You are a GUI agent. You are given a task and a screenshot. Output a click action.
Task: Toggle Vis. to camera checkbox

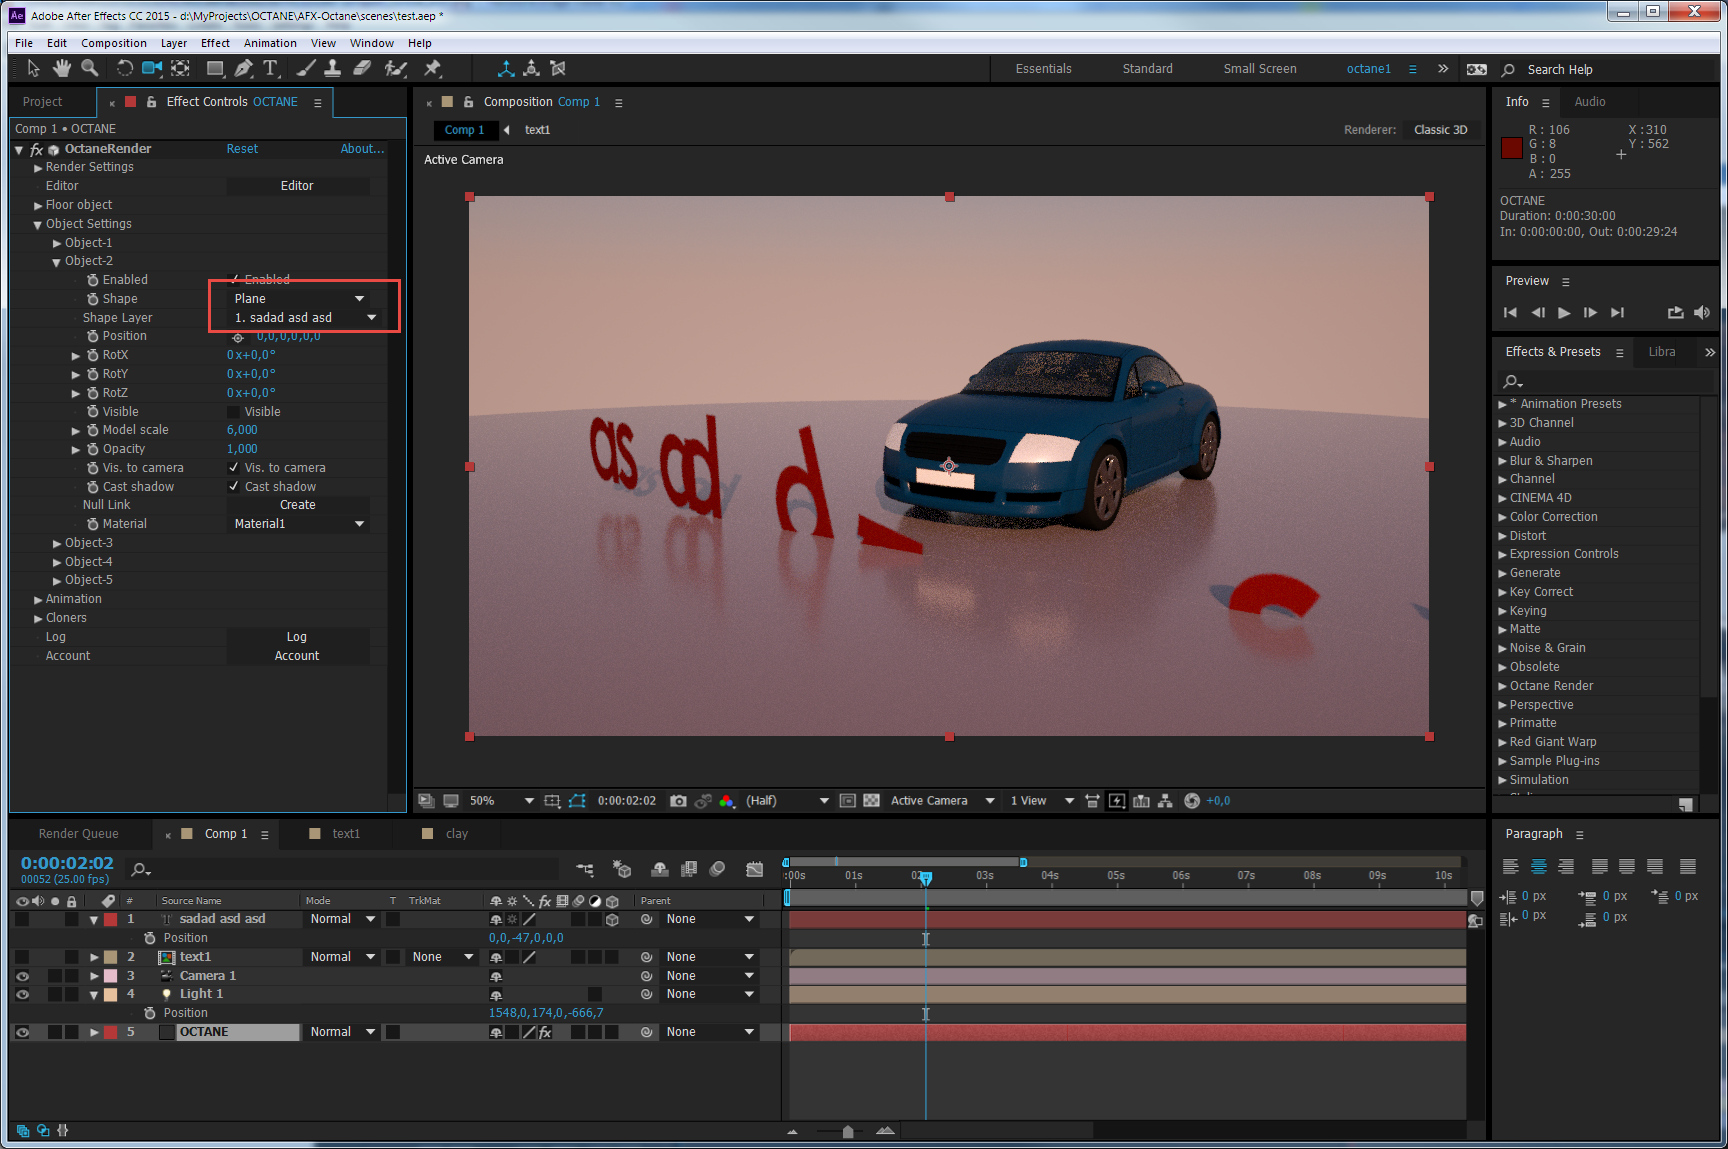point(233,468)
